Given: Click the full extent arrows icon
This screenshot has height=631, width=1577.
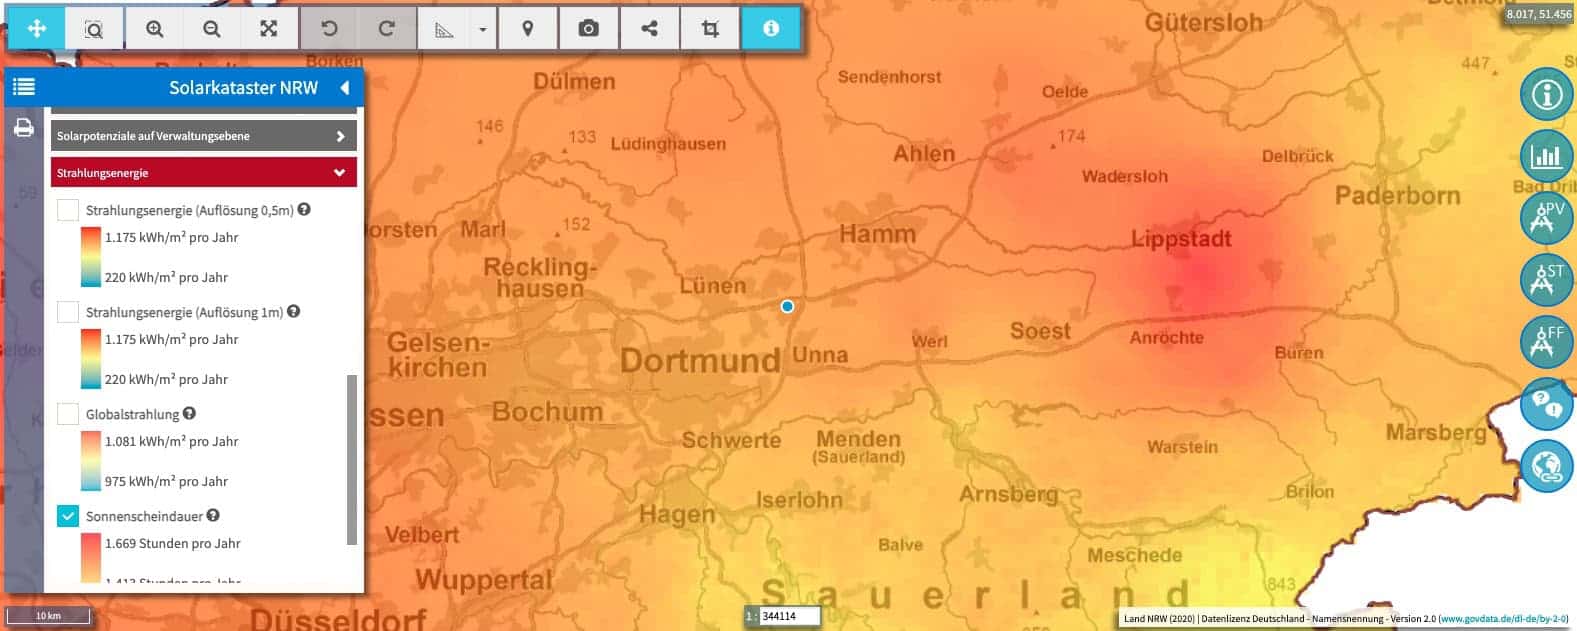Looking at the screenshot, I should (269, 29).
